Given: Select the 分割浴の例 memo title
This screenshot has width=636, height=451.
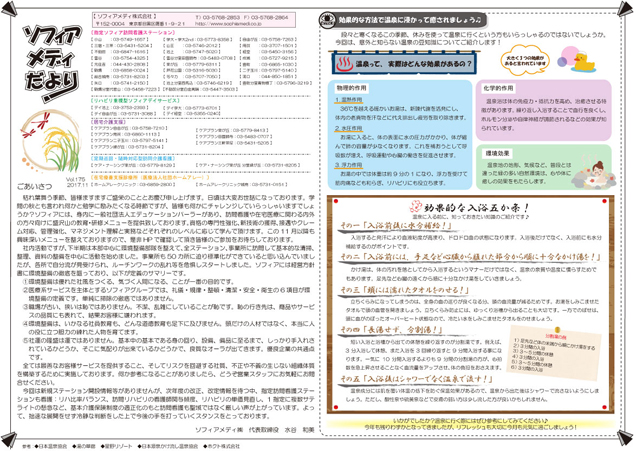Looking at the screenshot, I should coord(556,337).
